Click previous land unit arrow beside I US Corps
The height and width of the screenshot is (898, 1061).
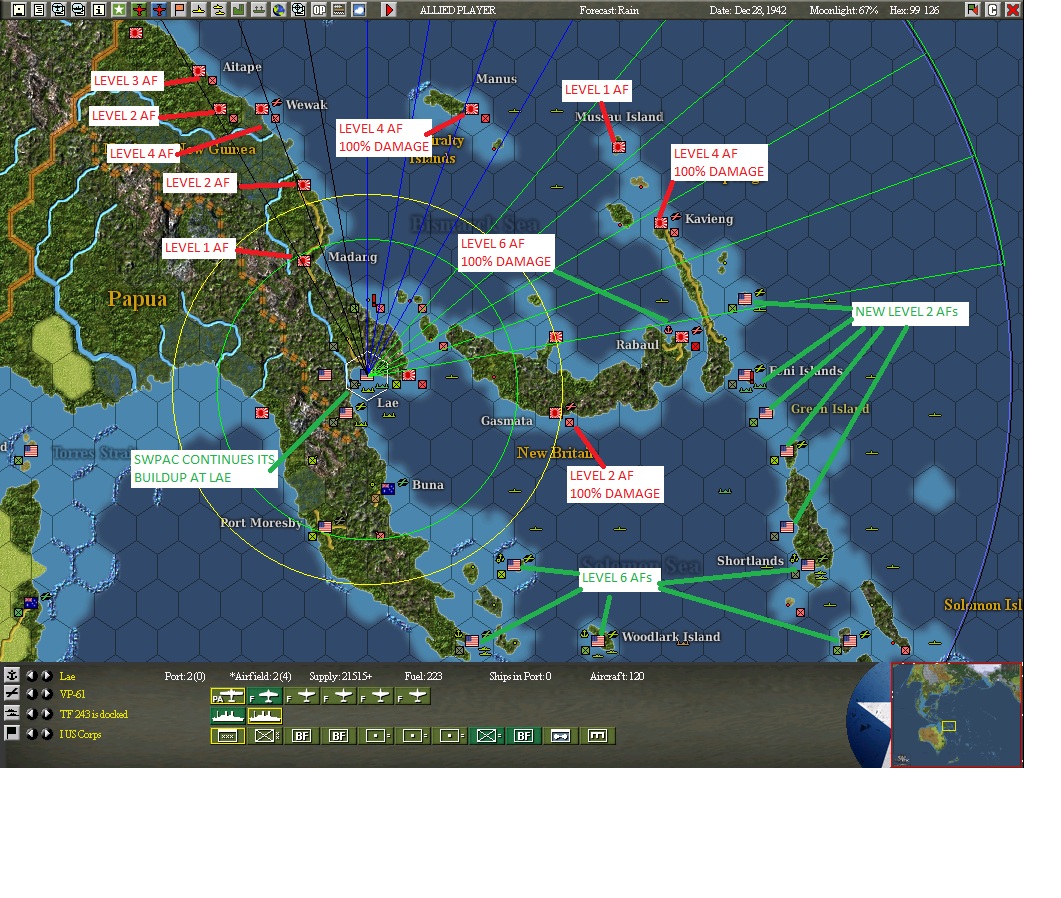coord(31,734)
